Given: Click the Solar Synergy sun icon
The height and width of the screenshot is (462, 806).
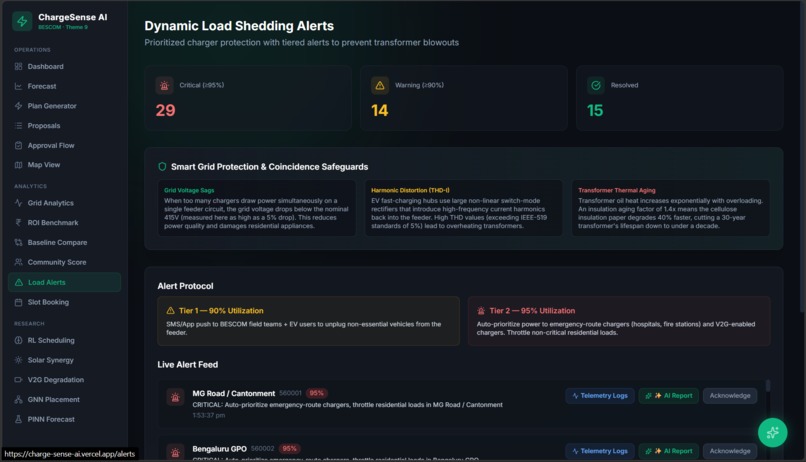Looking at the screenshot, I should 19,360.
